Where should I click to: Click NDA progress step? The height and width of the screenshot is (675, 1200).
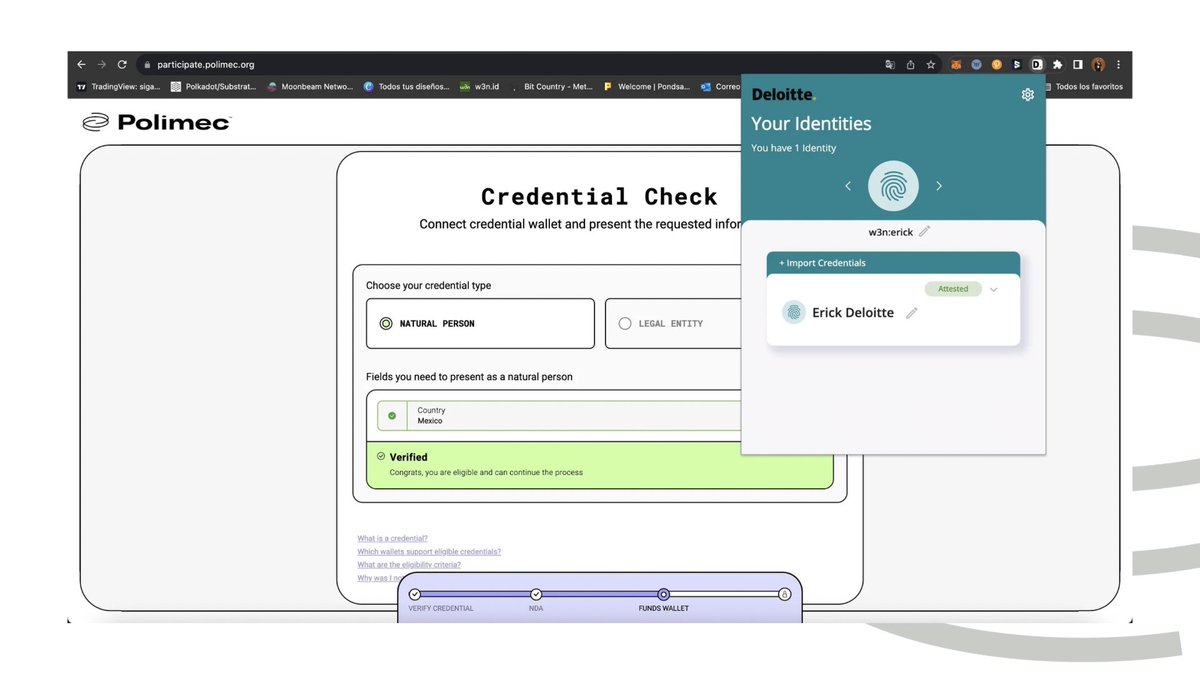tap(536, 594)
